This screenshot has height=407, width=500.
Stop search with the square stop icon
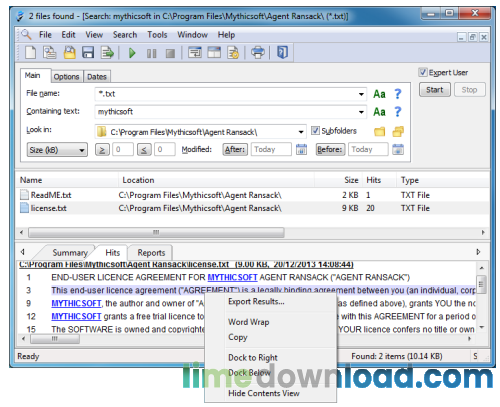pyautogui.click(x=170, y=53)
